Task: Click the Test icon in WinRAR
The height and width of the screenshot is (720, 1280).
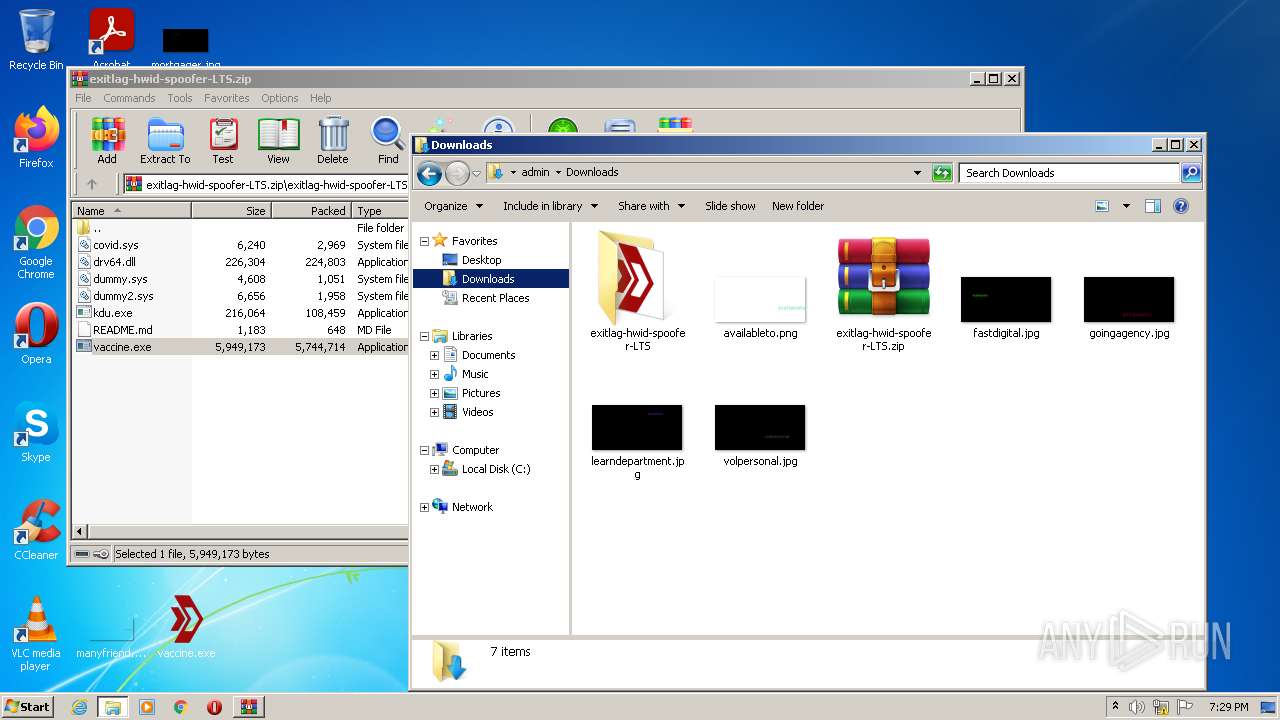Action: click(223, 140)
